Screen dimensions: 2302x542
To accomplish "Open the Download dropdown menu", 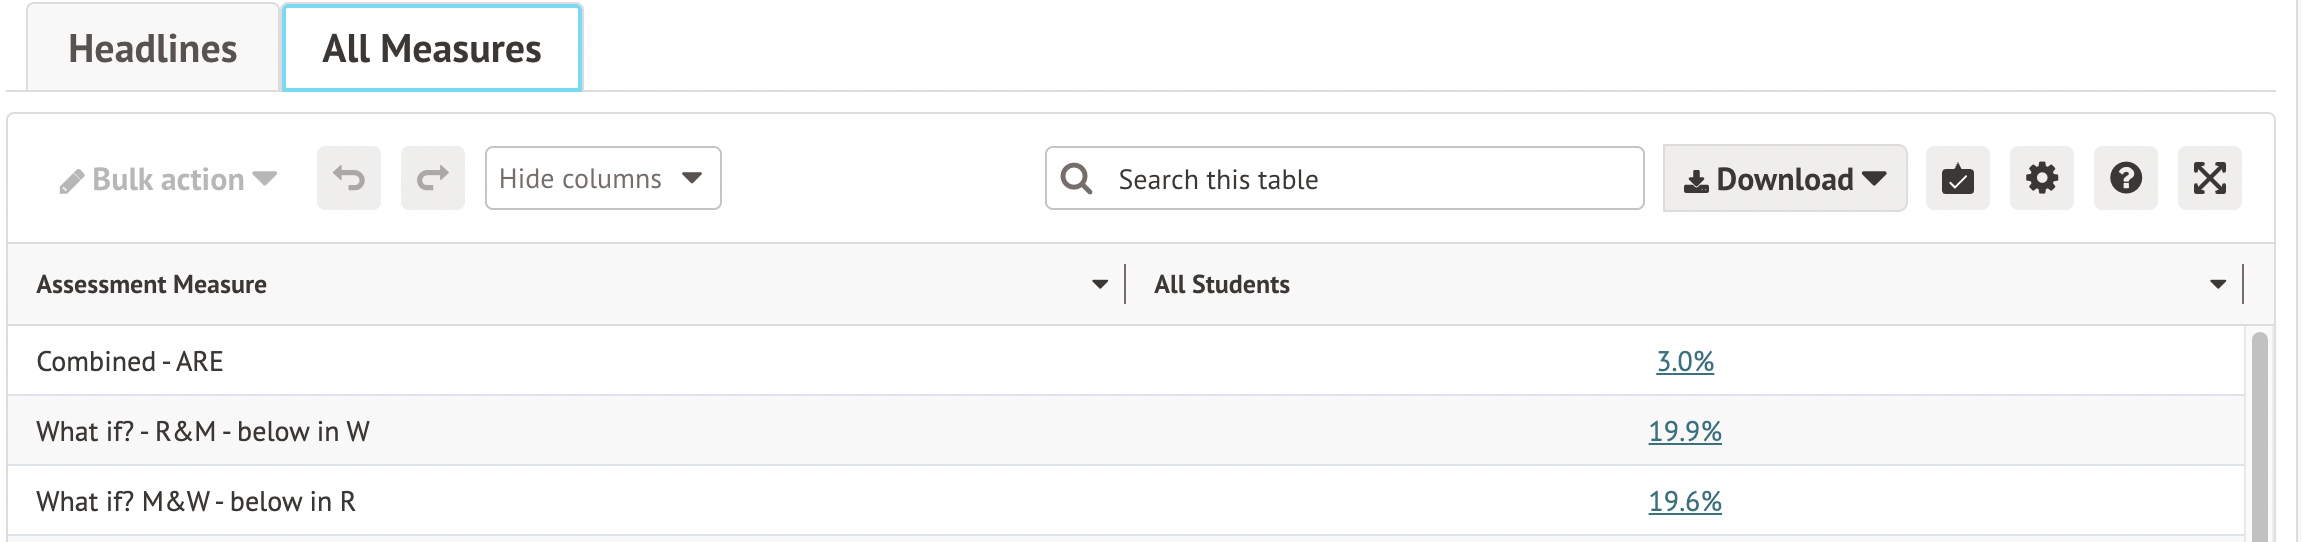I will pos(1784,178).
